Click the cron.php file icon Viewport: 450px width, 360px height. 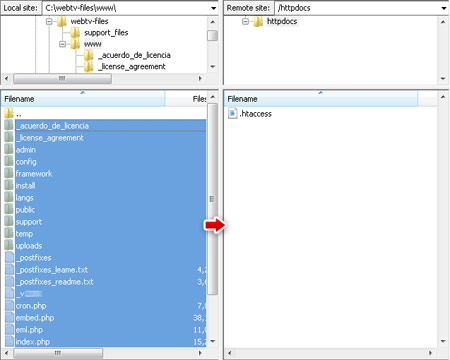tap(9, 305)
